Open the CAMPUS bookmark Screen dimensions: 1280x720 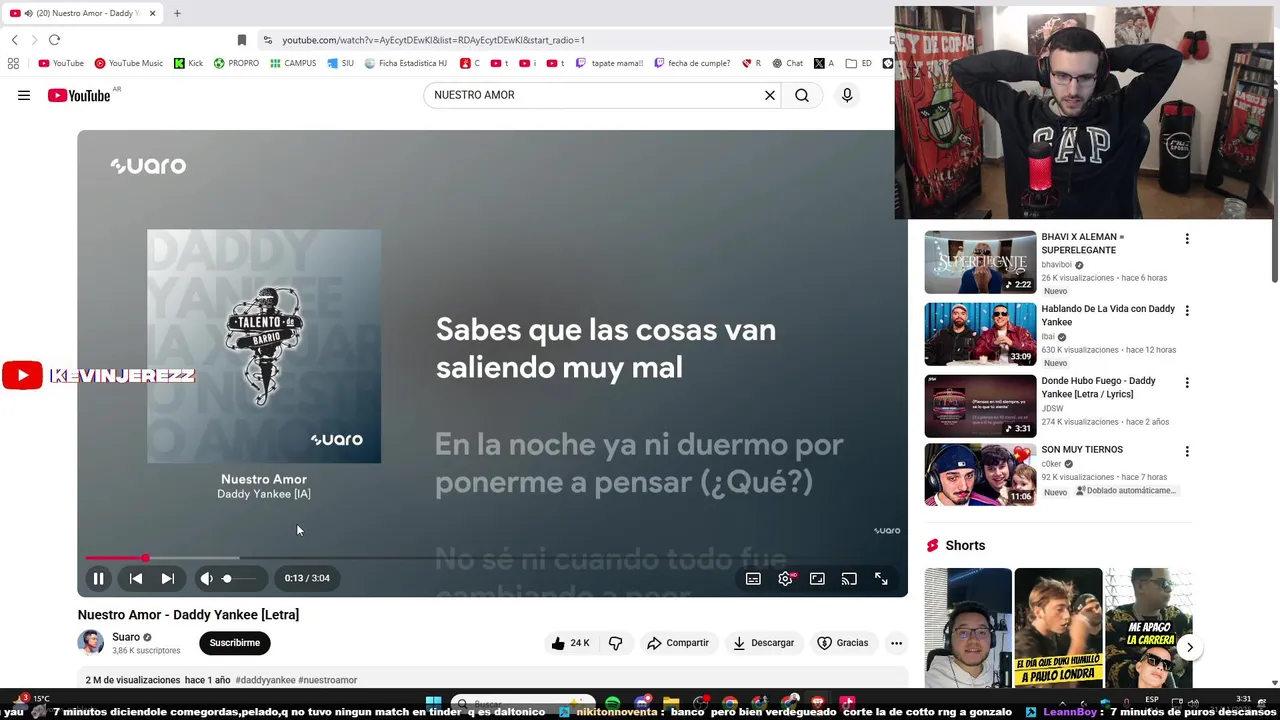[292, 63]
